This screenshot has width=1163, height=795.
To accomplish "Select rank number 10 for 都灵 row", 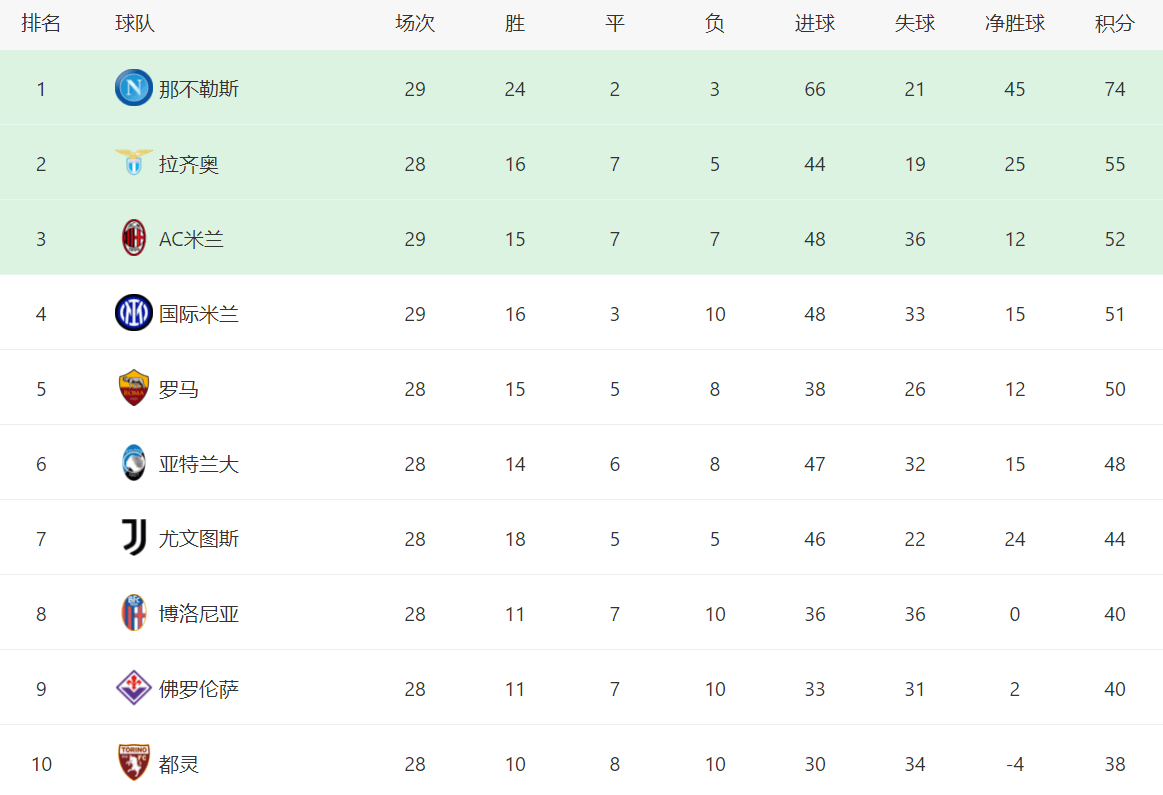I will (41, 764).
